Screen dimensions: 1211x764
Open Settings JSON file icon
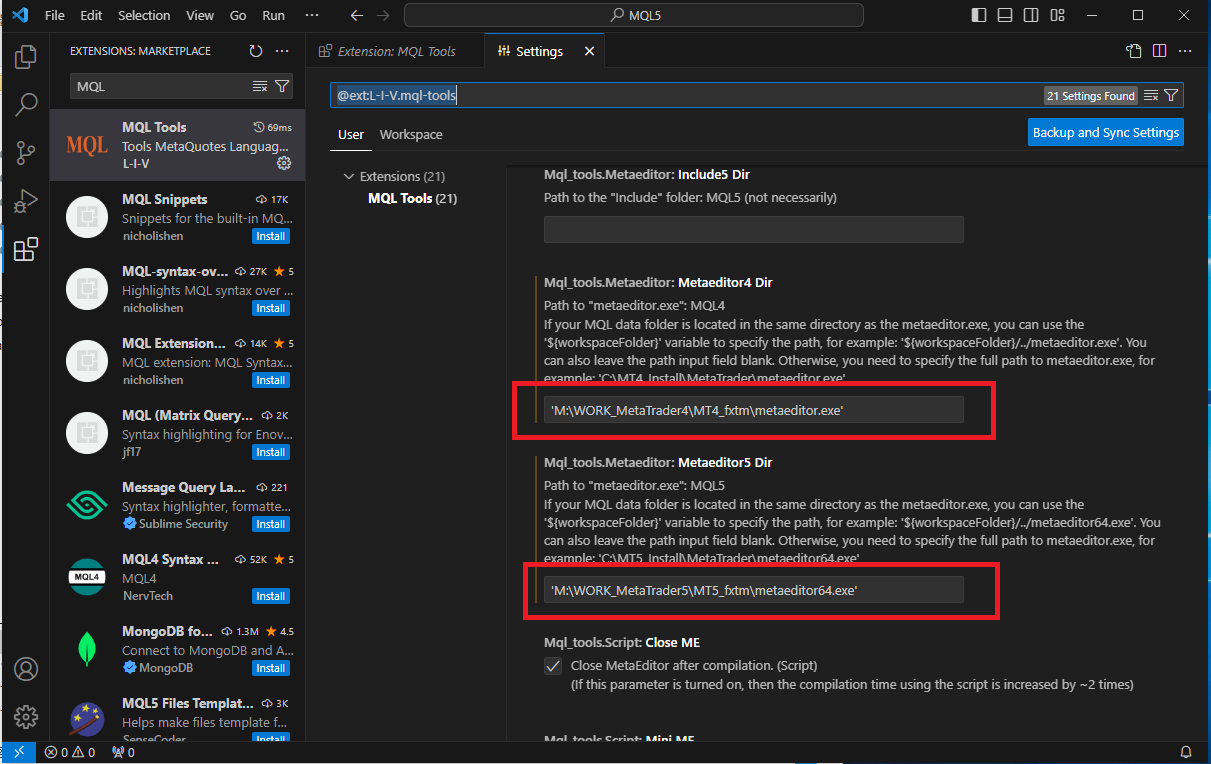click(1133, 51)
